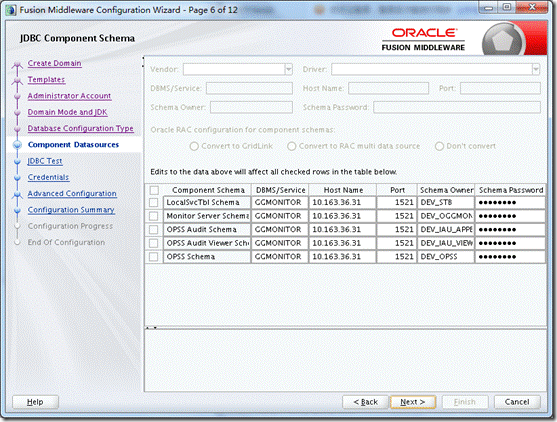Click the Templates step marker icon
The image size is (557, 422).
(x=17, y=81)
